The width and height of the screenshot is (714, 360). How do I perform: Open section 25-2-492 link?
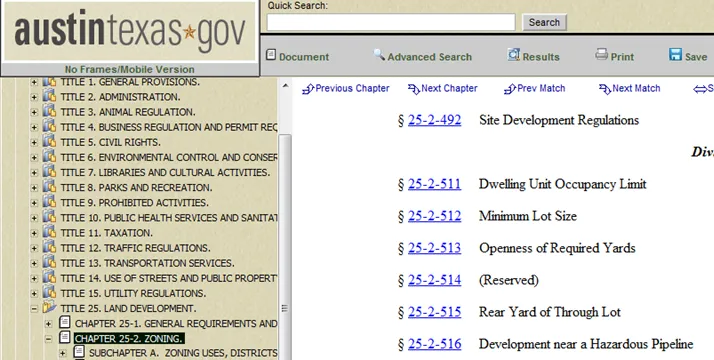coord(434,120)
